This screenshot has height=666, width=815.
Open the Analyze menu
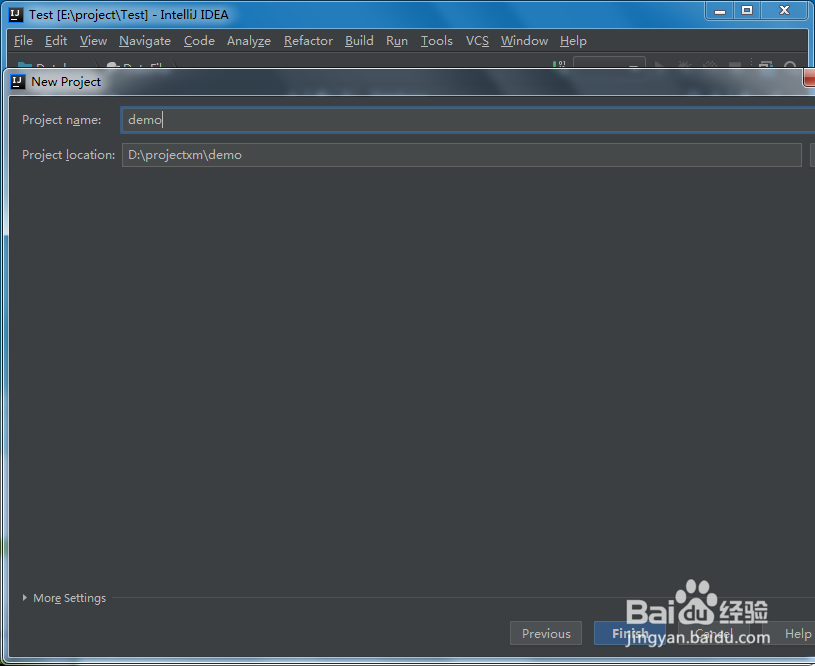pyautogui.click(x=248, y=41)
